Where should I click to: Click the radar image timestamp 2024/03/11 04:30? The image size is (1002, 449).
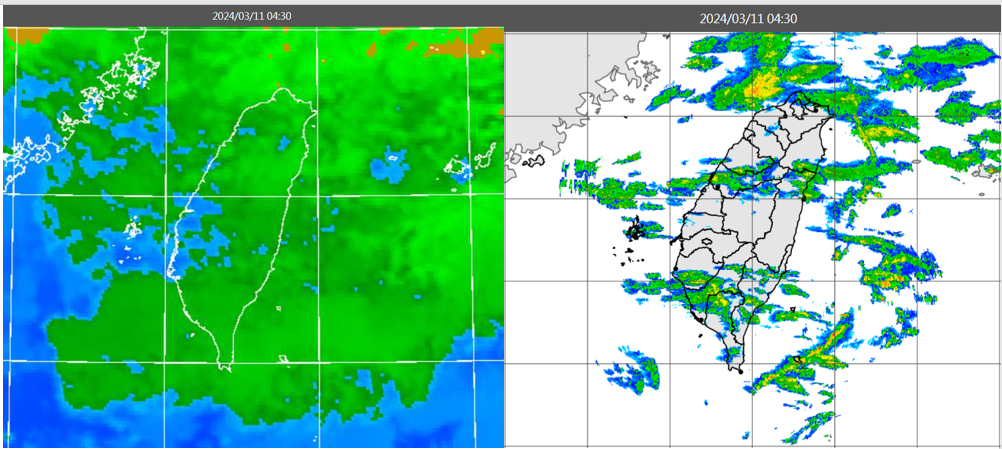pyautogui.click(x=748, y=19)
